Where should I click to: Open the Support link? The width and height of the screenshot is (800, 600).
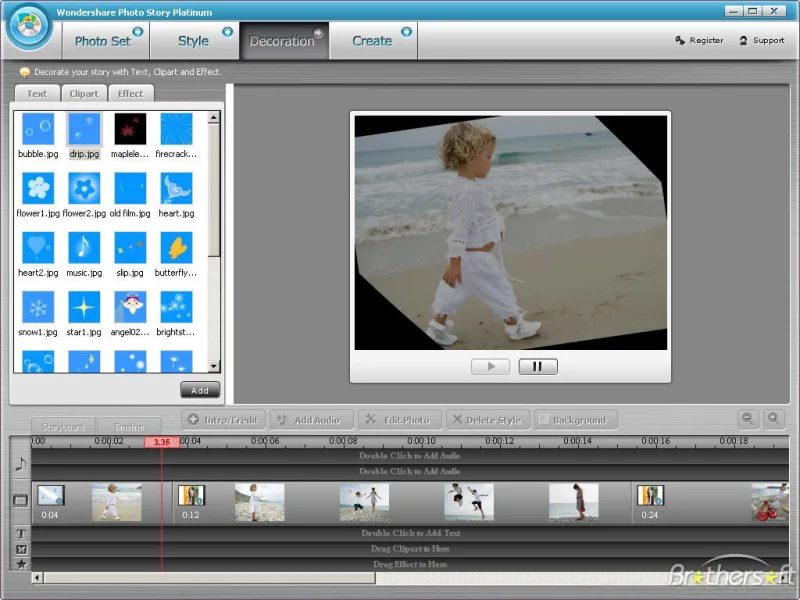(x=762, y=40)
